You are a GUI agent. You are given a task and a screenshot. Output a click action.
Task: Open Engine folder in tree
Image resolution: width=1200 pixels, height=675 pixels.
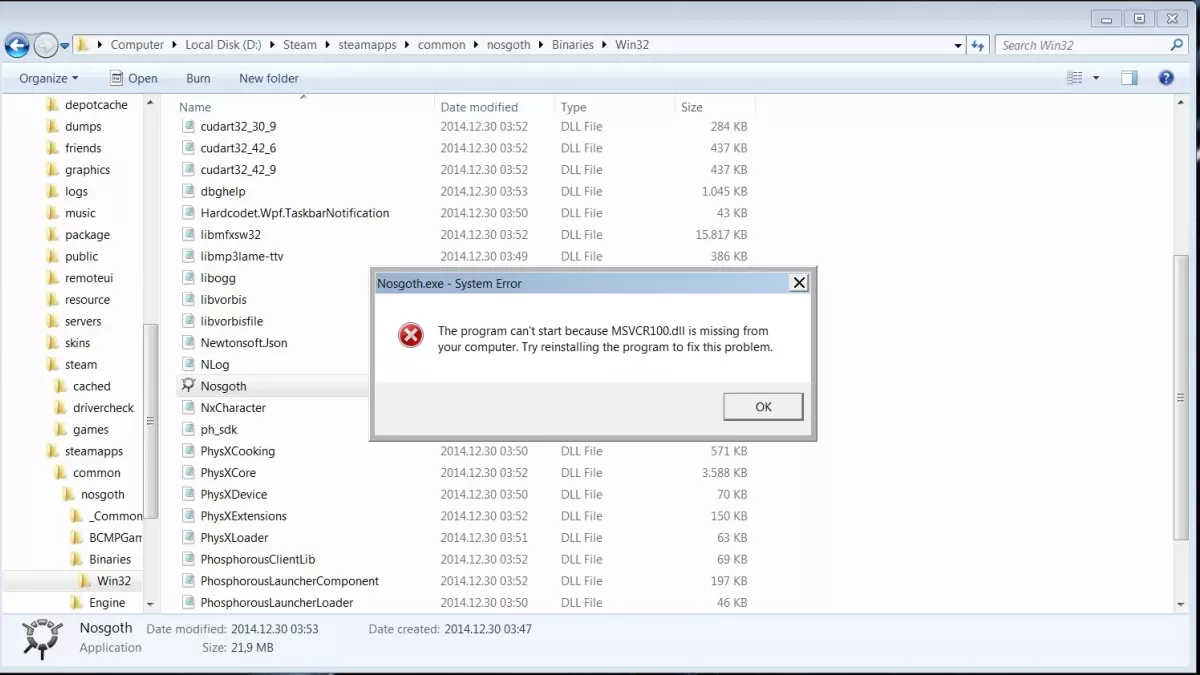107,603
